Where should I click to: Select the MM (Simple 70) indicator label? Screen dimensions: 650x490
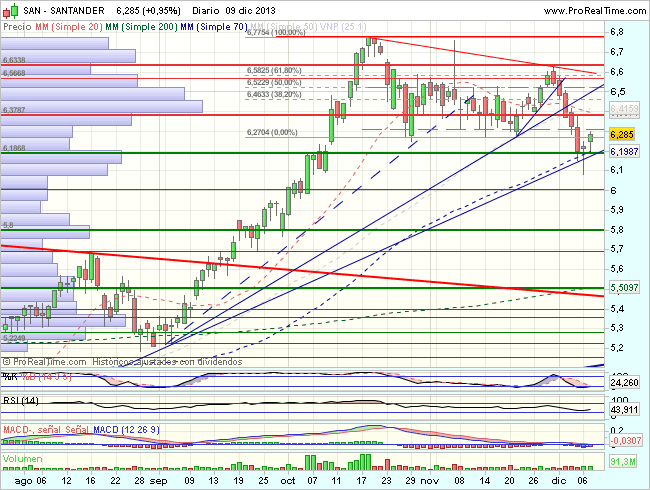pyautogui.click(x=214, y=27)
